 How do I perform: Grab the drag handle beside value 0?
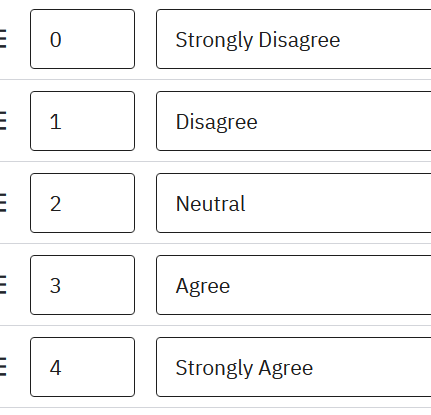pyautogui.click(x=3, y=39)
